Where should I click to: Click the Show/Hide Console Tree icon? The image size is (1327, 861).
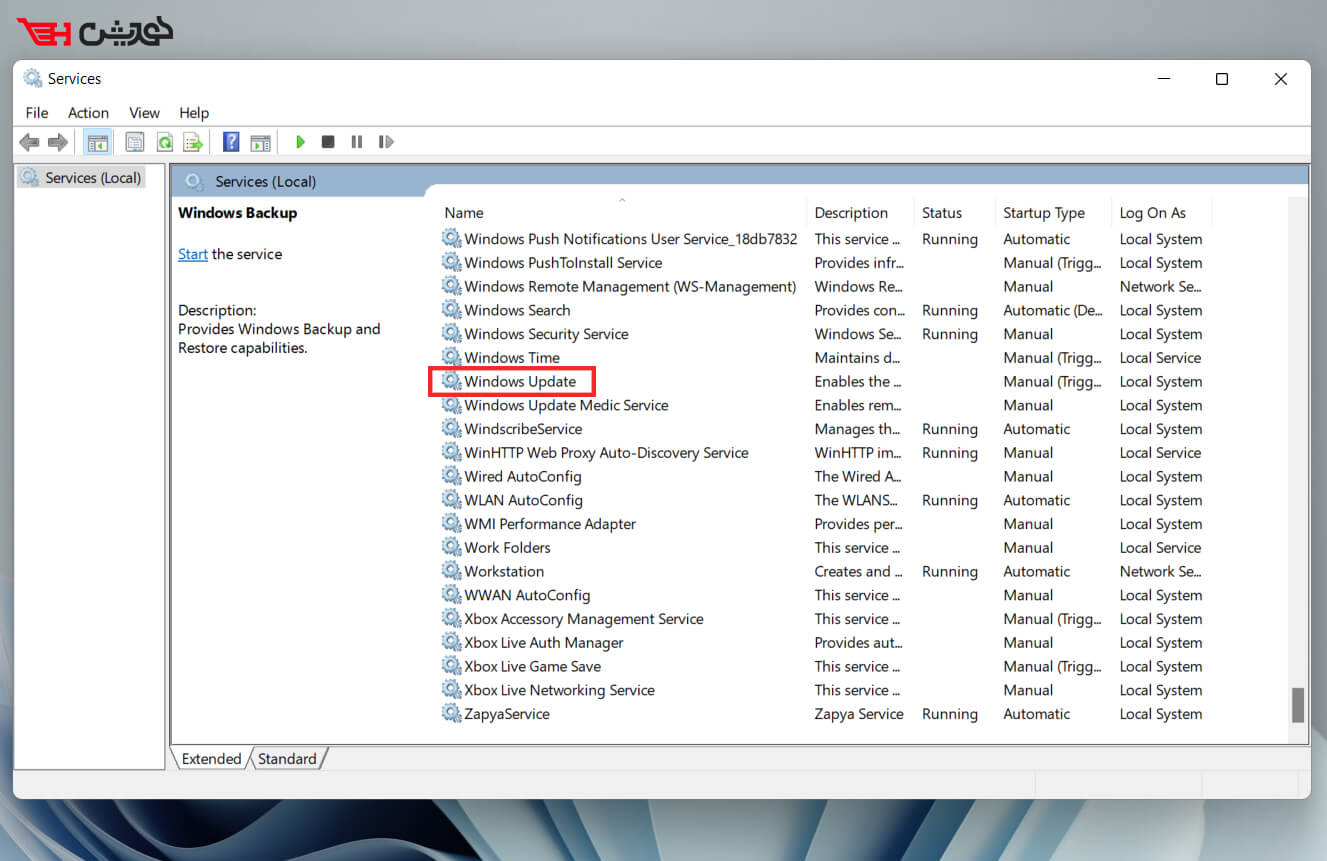point(97,142)
